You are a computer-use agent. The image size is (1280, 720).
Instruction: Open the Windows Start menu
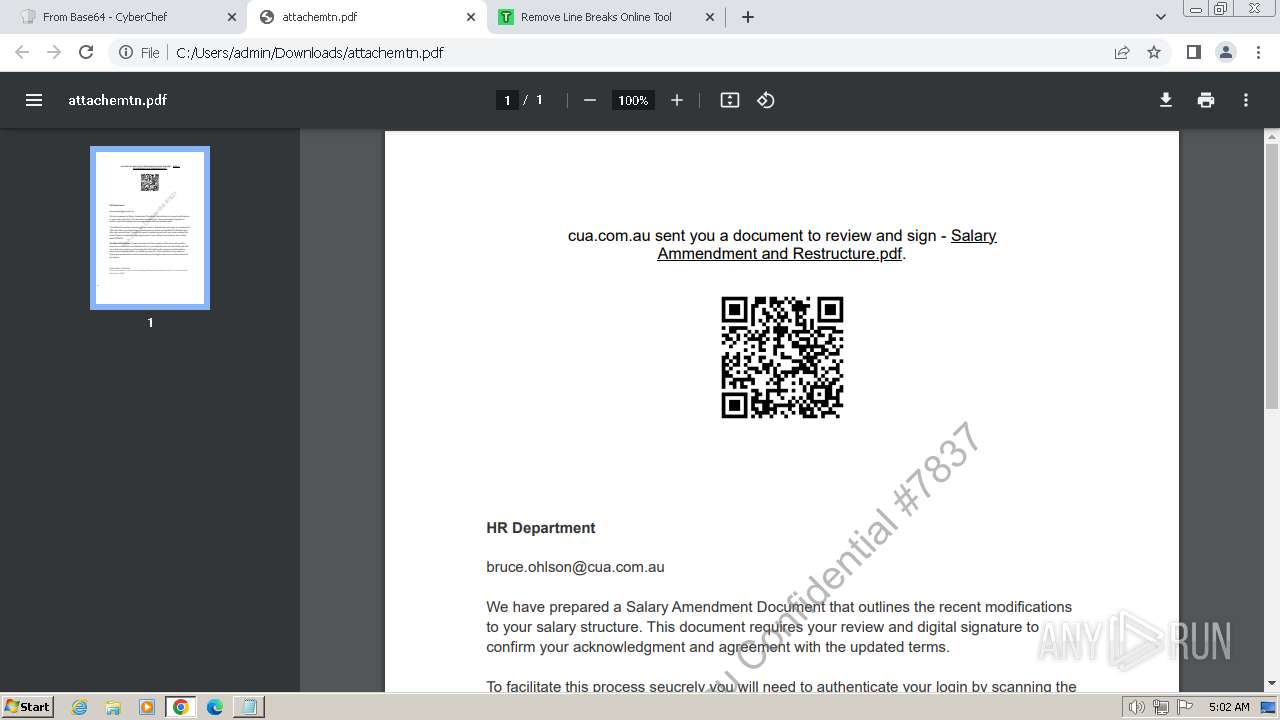[27, 706]
